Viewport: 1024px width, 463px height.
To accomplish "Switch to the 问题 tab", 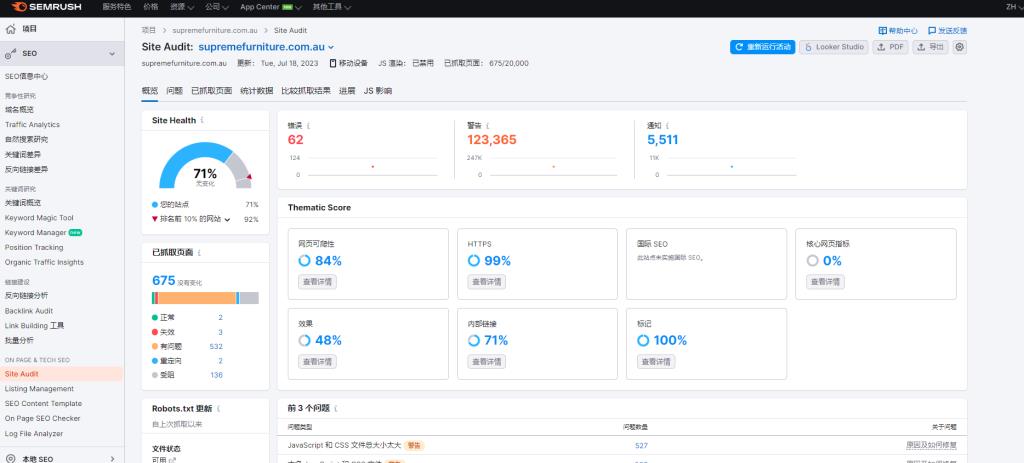I will tap(174, 91).
